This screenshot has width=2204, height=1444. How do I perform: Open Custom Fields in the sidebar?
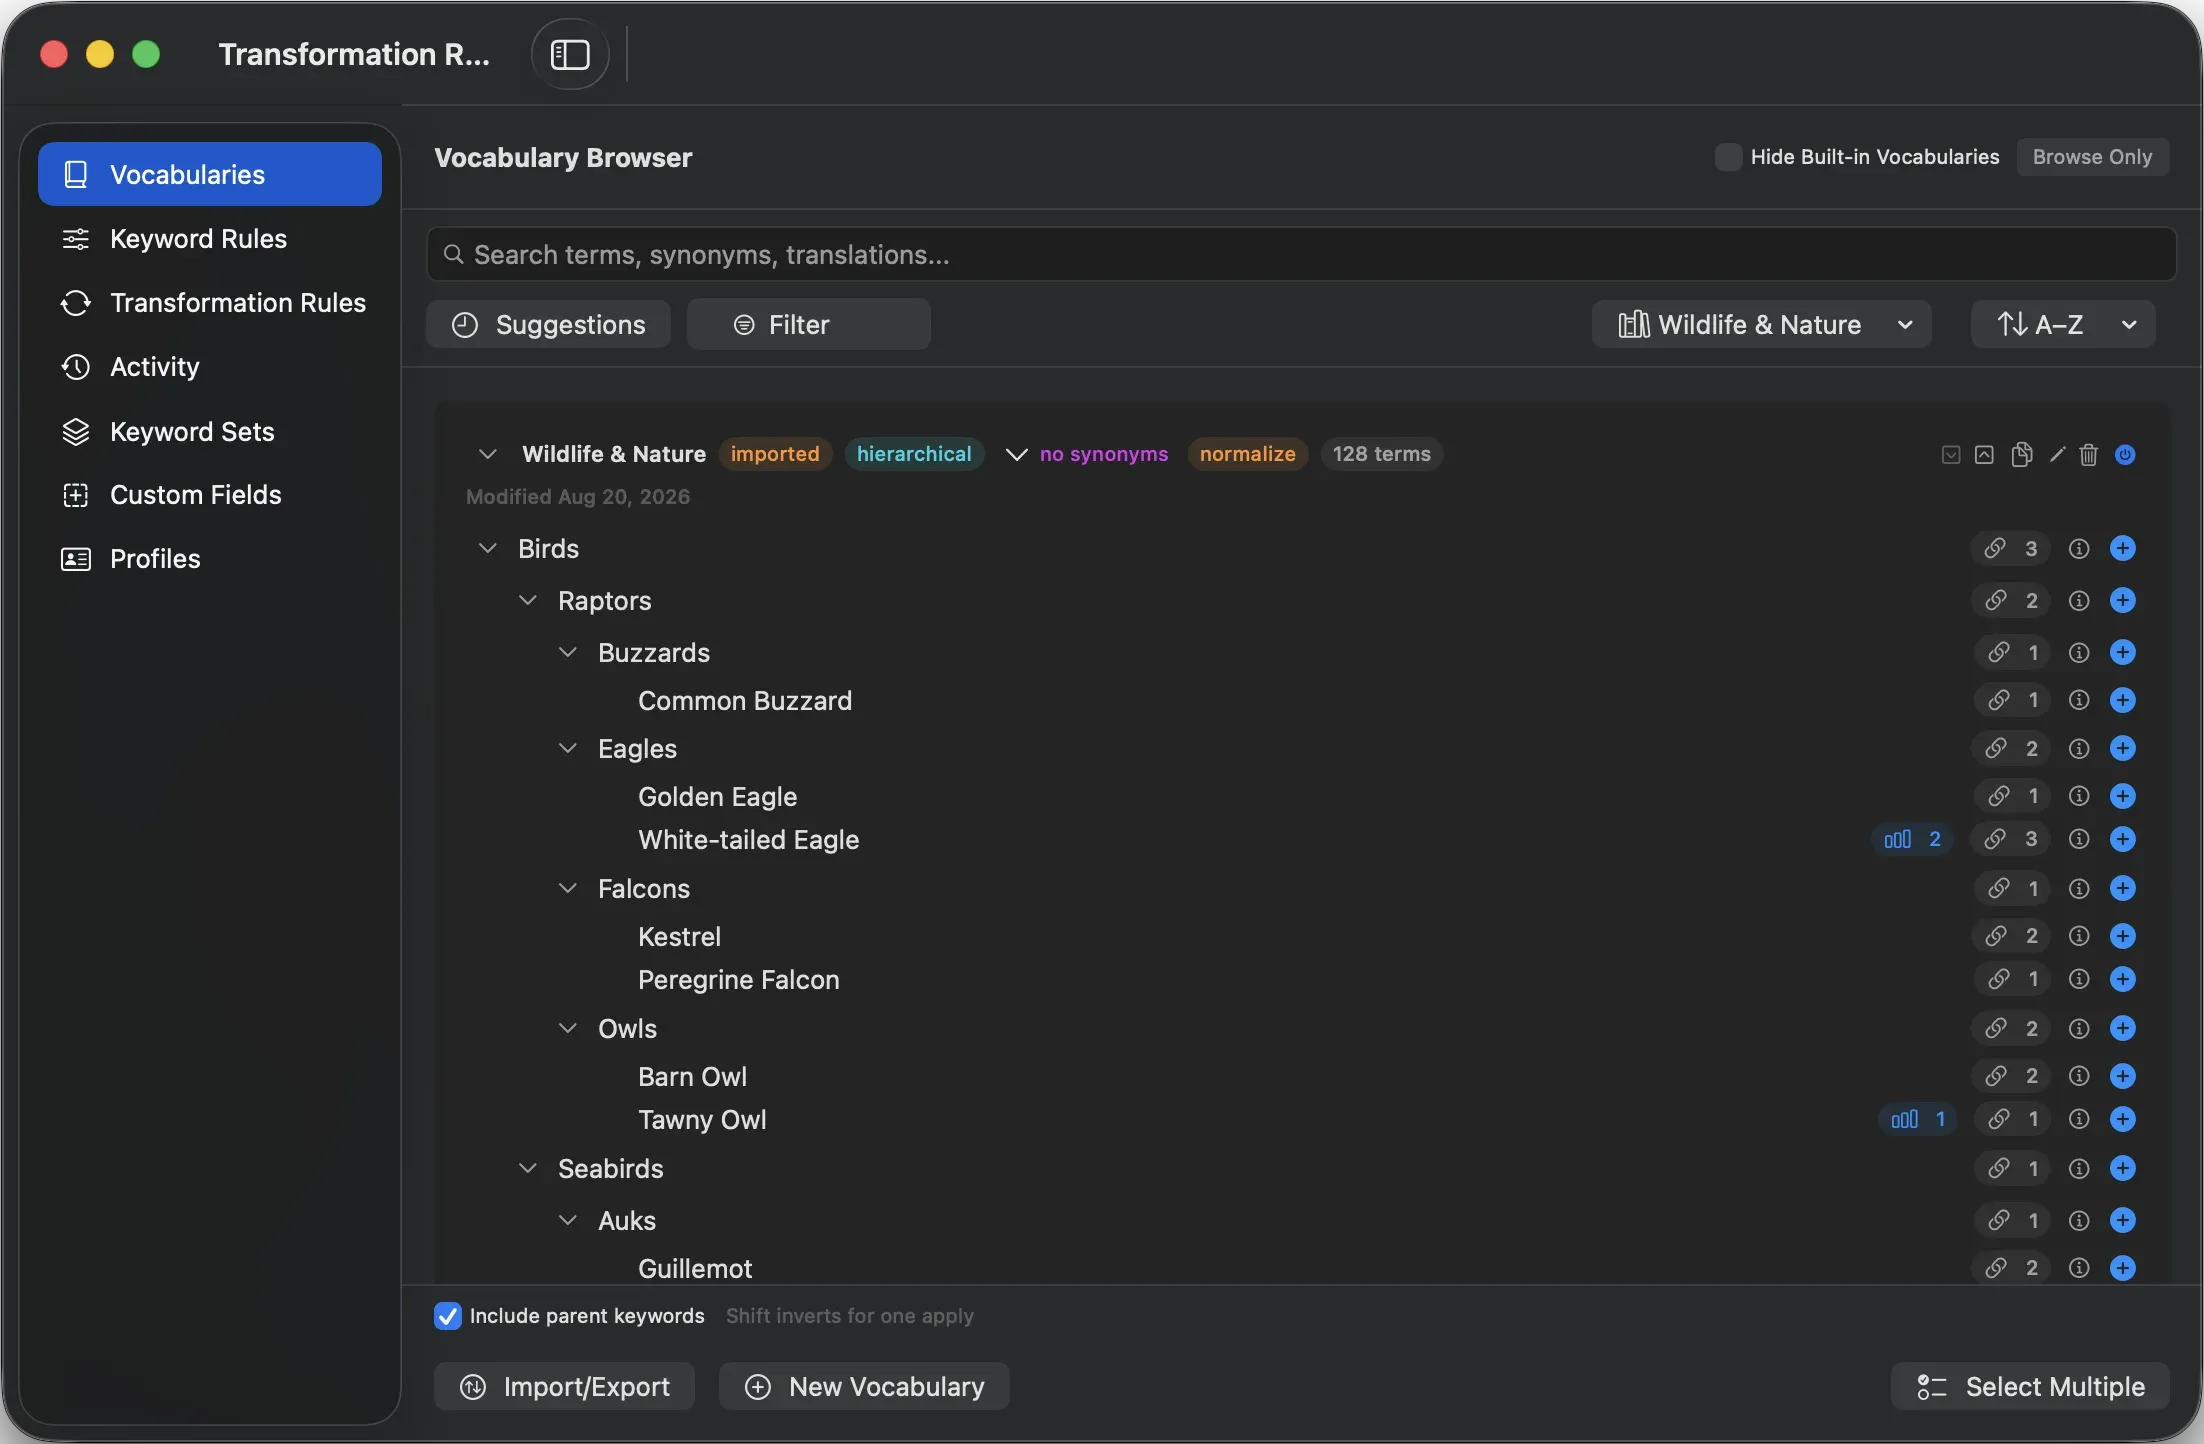coord(210,494)
